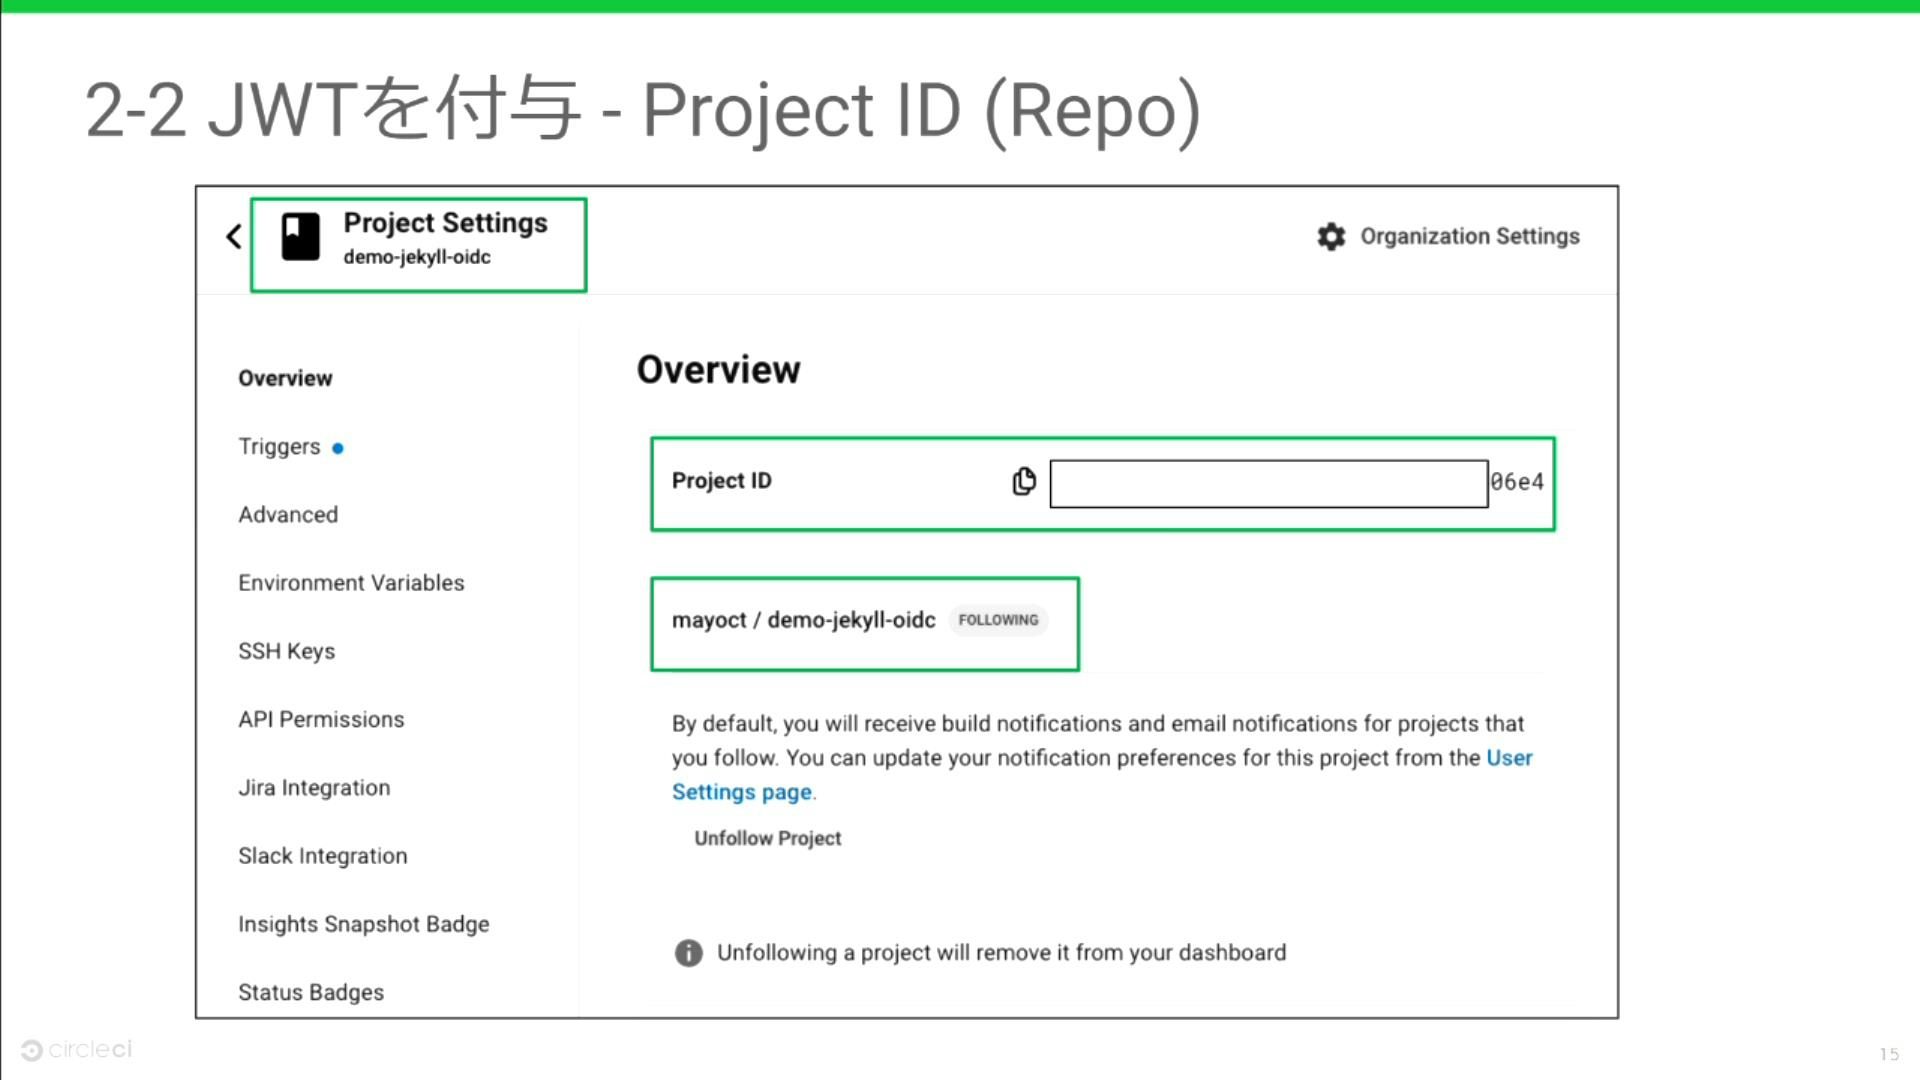Open Organization Settings via gear icon
1920x1080 pixels.
click(x=1330, y=236)
